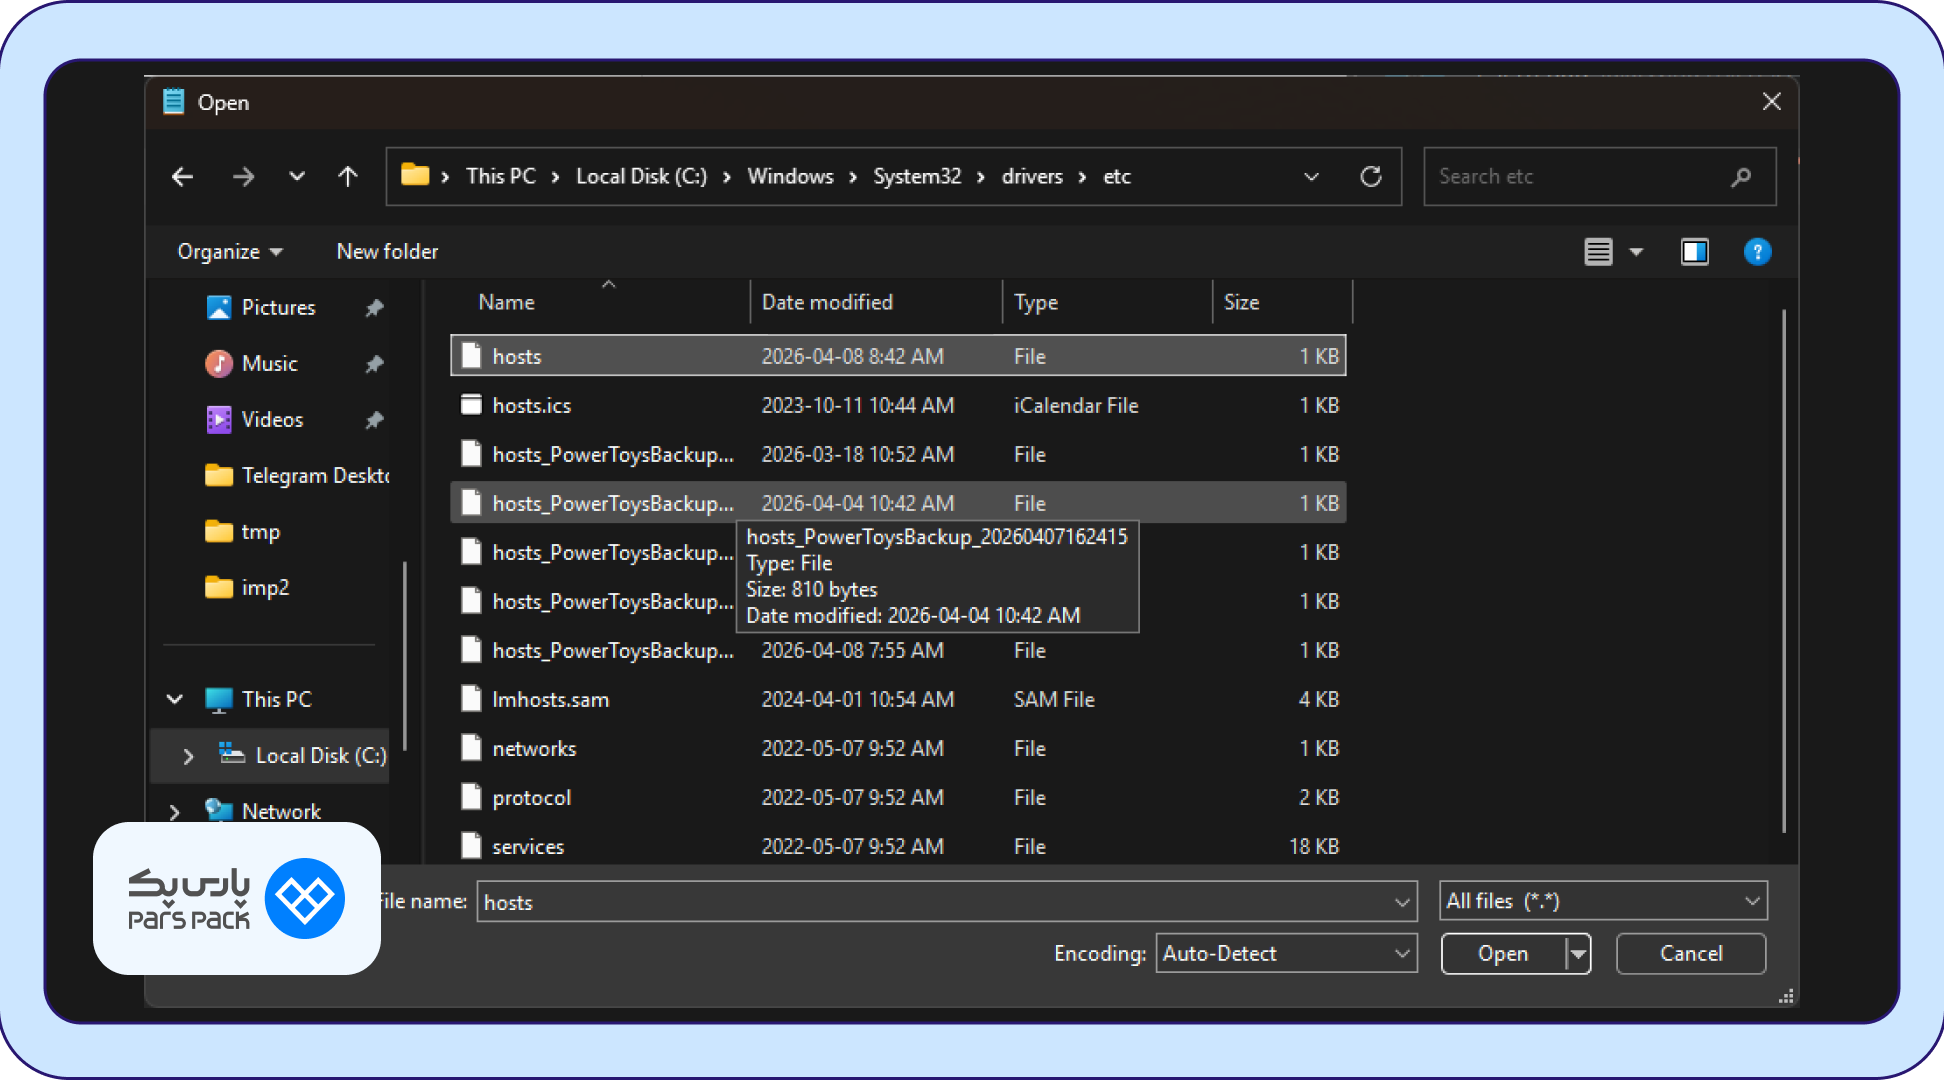Click the services file icon
Image resolution: width=1944 pixels, height=1080 pixels.
point(471,845)
